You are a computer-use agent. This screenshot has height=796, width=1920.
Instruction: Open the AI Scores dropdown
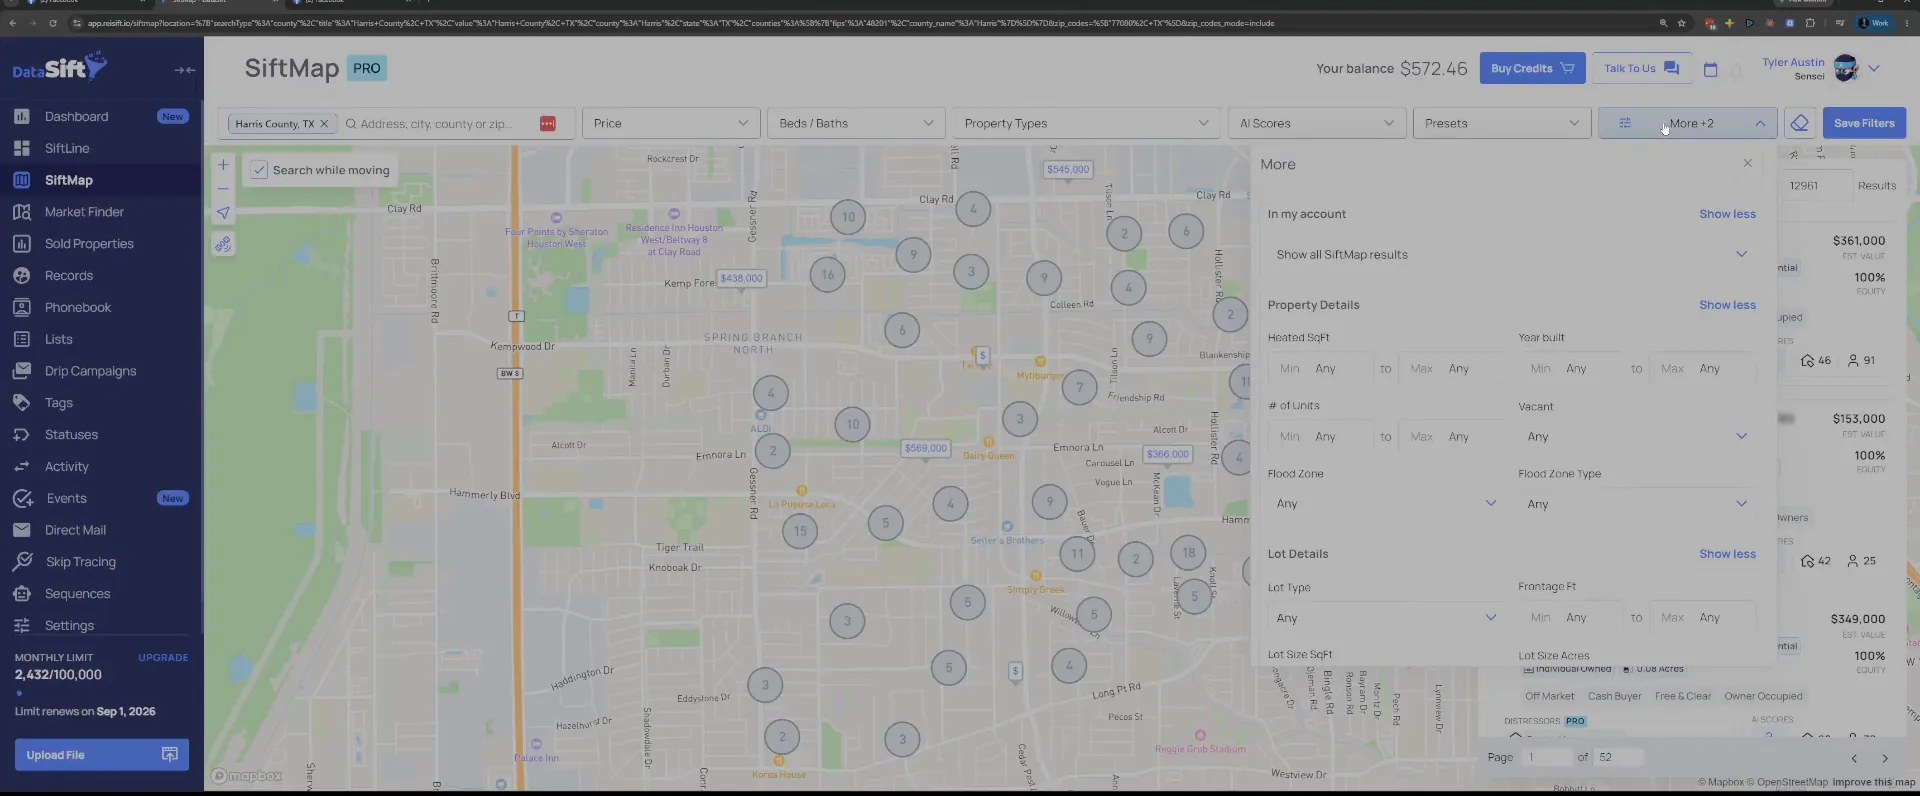click(1316, 123)
